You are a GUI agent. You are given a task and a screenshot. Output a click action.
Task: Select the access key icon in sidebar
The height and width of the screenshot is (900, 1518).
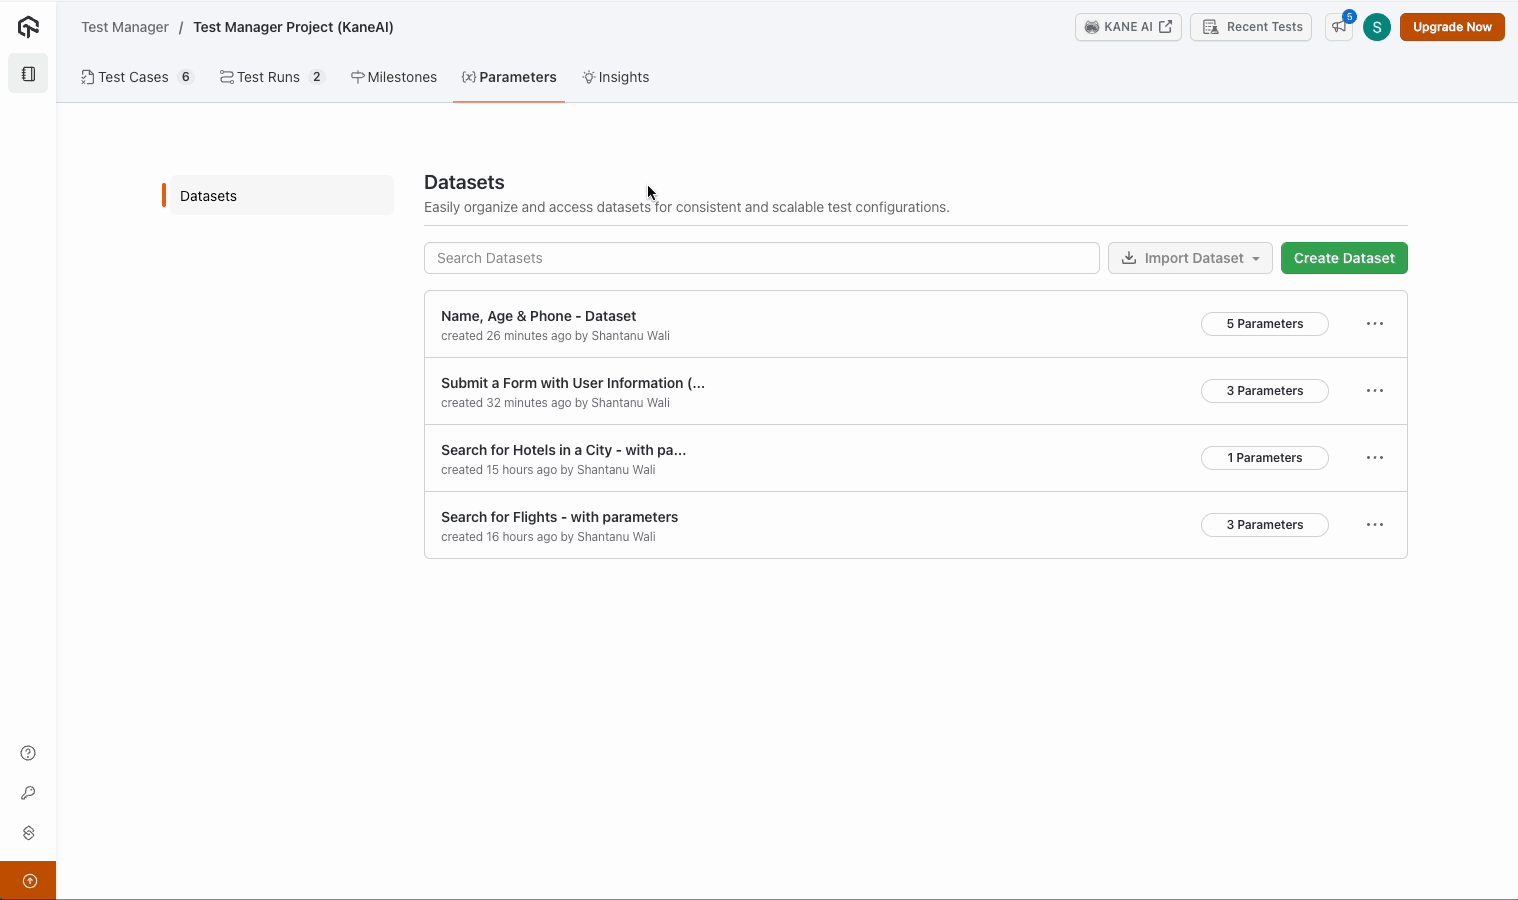pyautogui.click(x=27, y=793)
